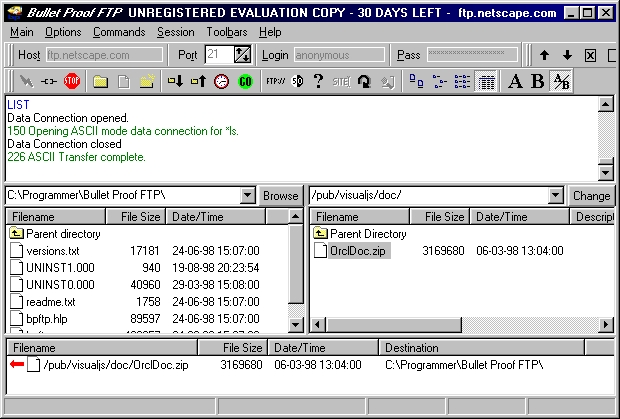Click the Port number spinner arrows
The width and height of the screenshot is (620, 419).
pos(242,55)
